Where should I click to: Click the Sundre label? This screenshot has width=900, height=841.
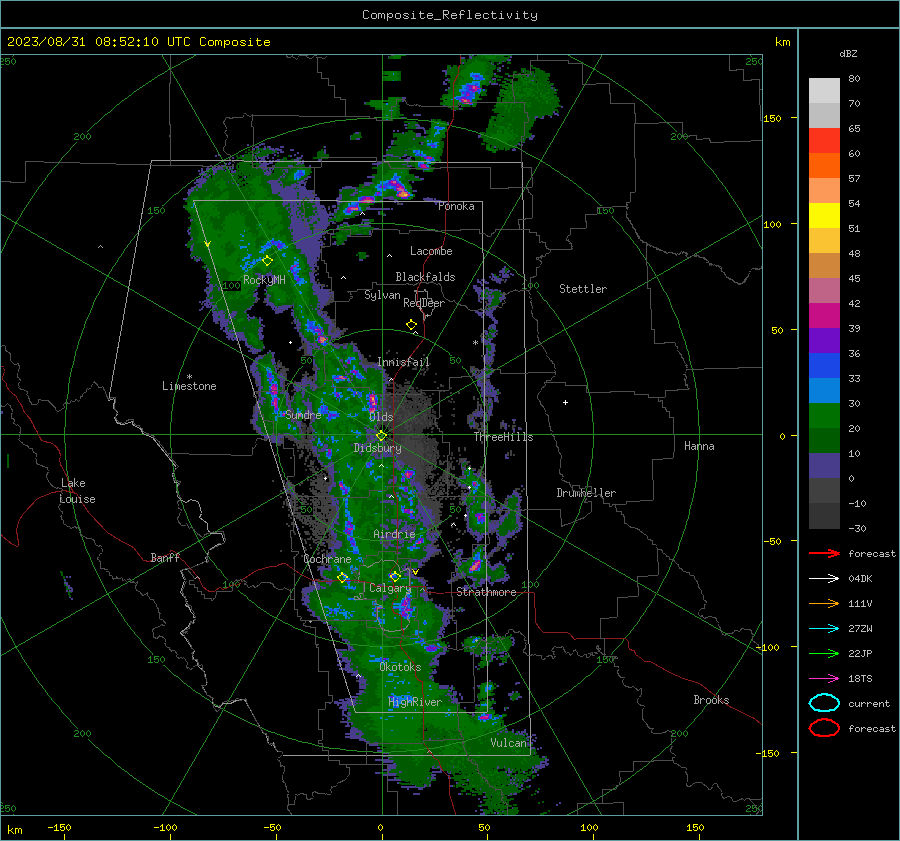303,415
